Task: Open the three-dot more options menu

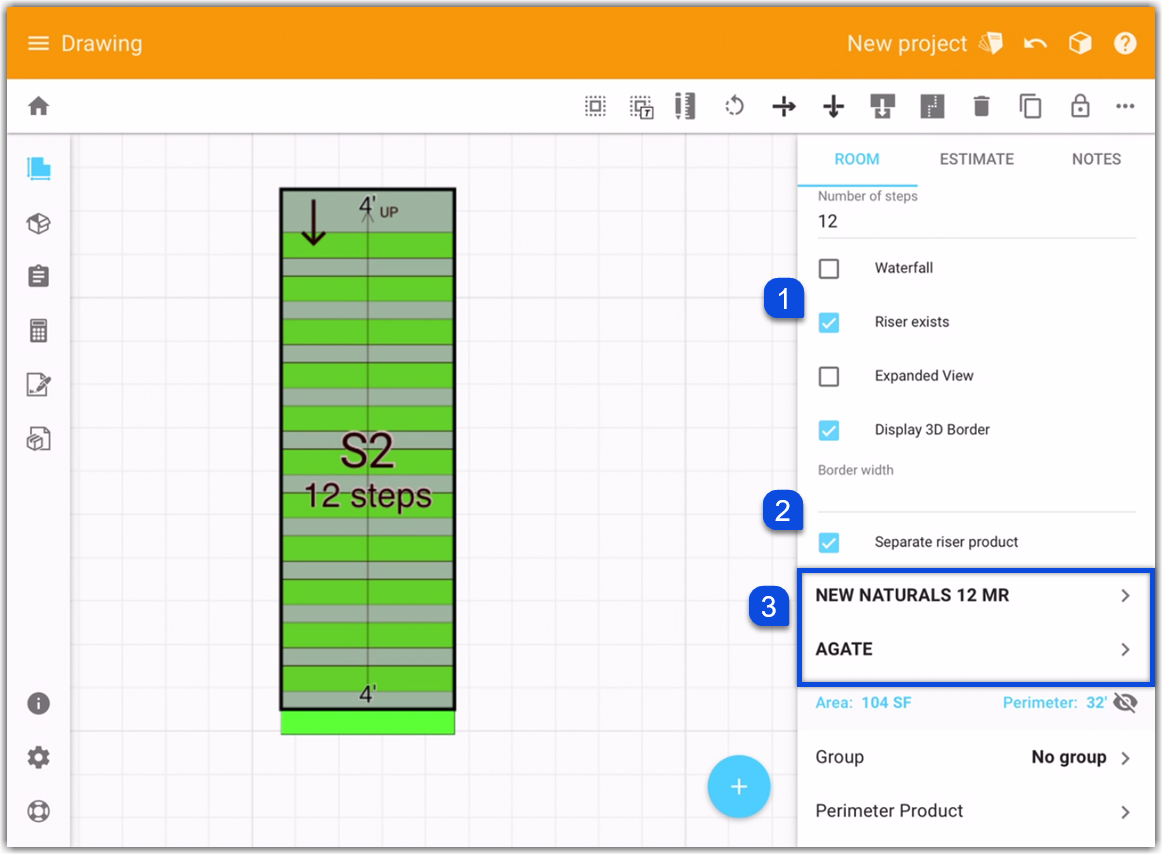Action: tap(1125, 107)
